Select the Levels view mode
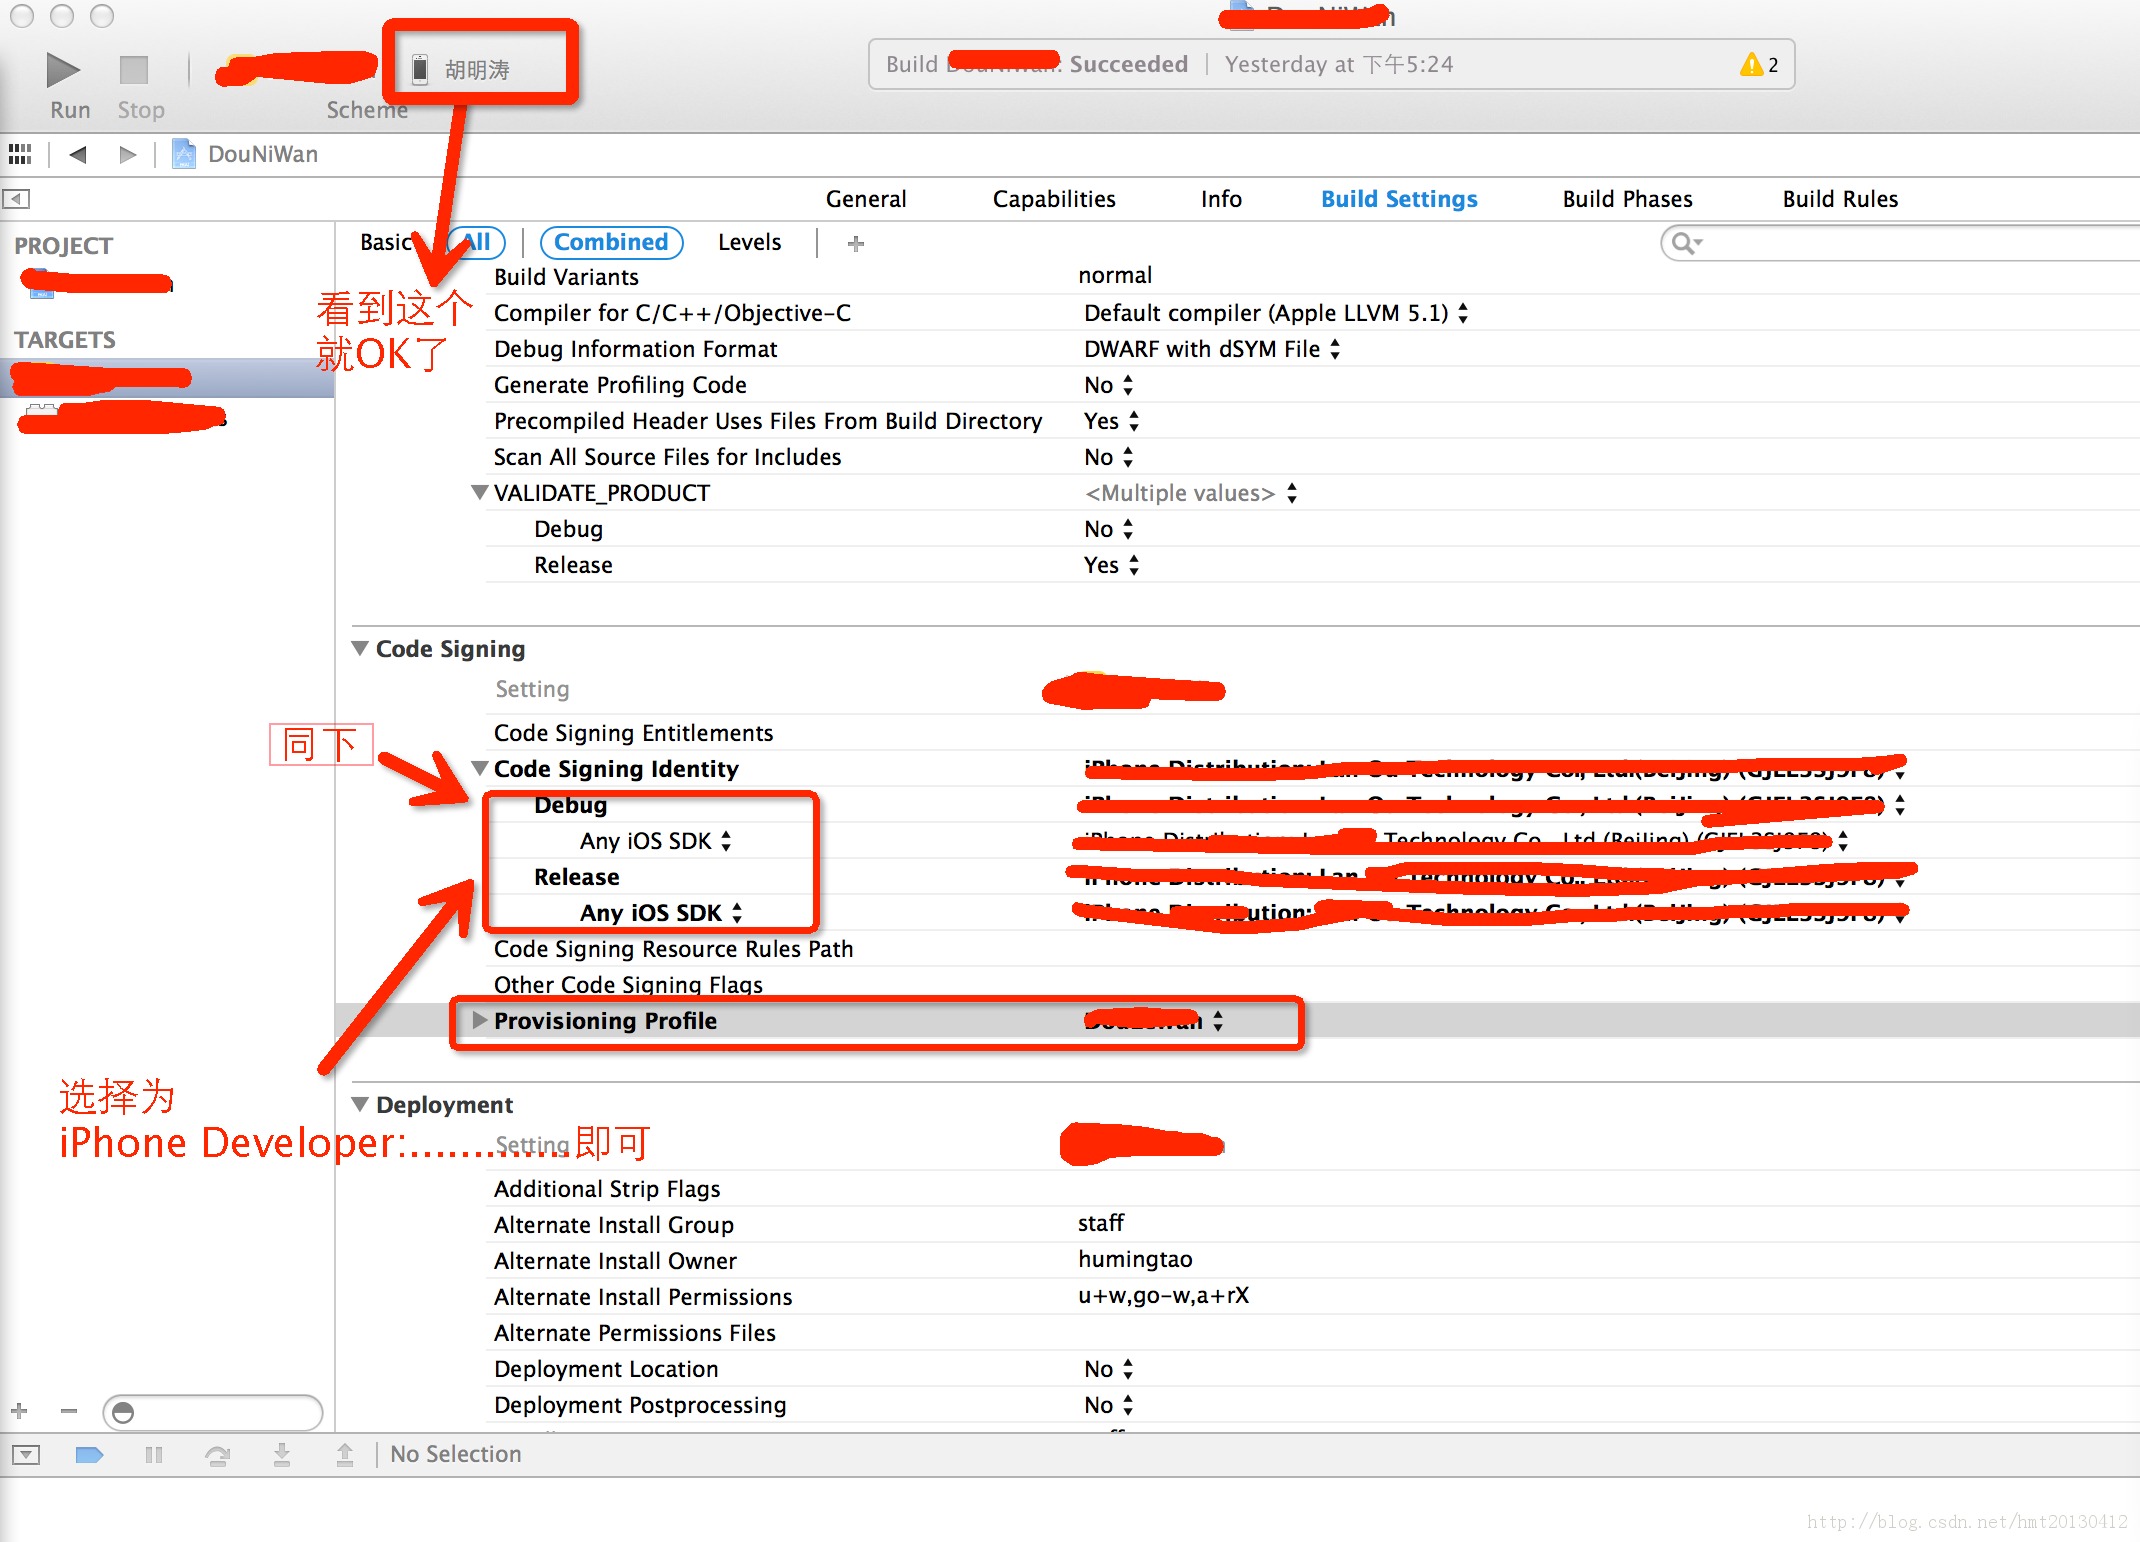 pyautogui.click(x=749, y=242)
